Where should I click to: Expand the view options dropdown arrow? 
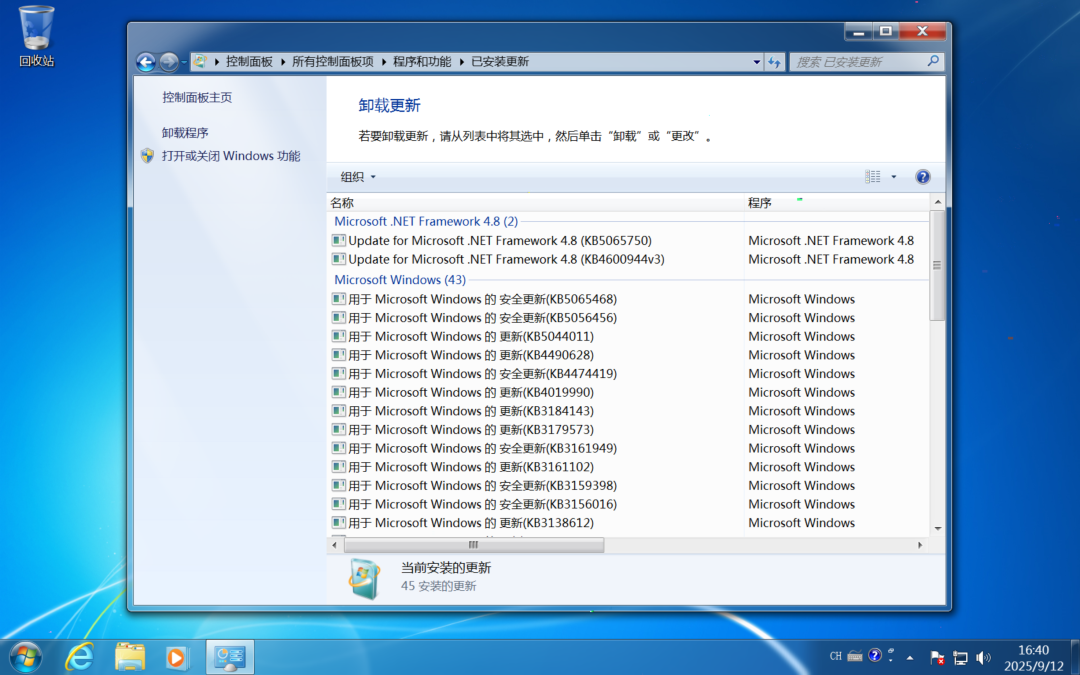click(894, 177)
